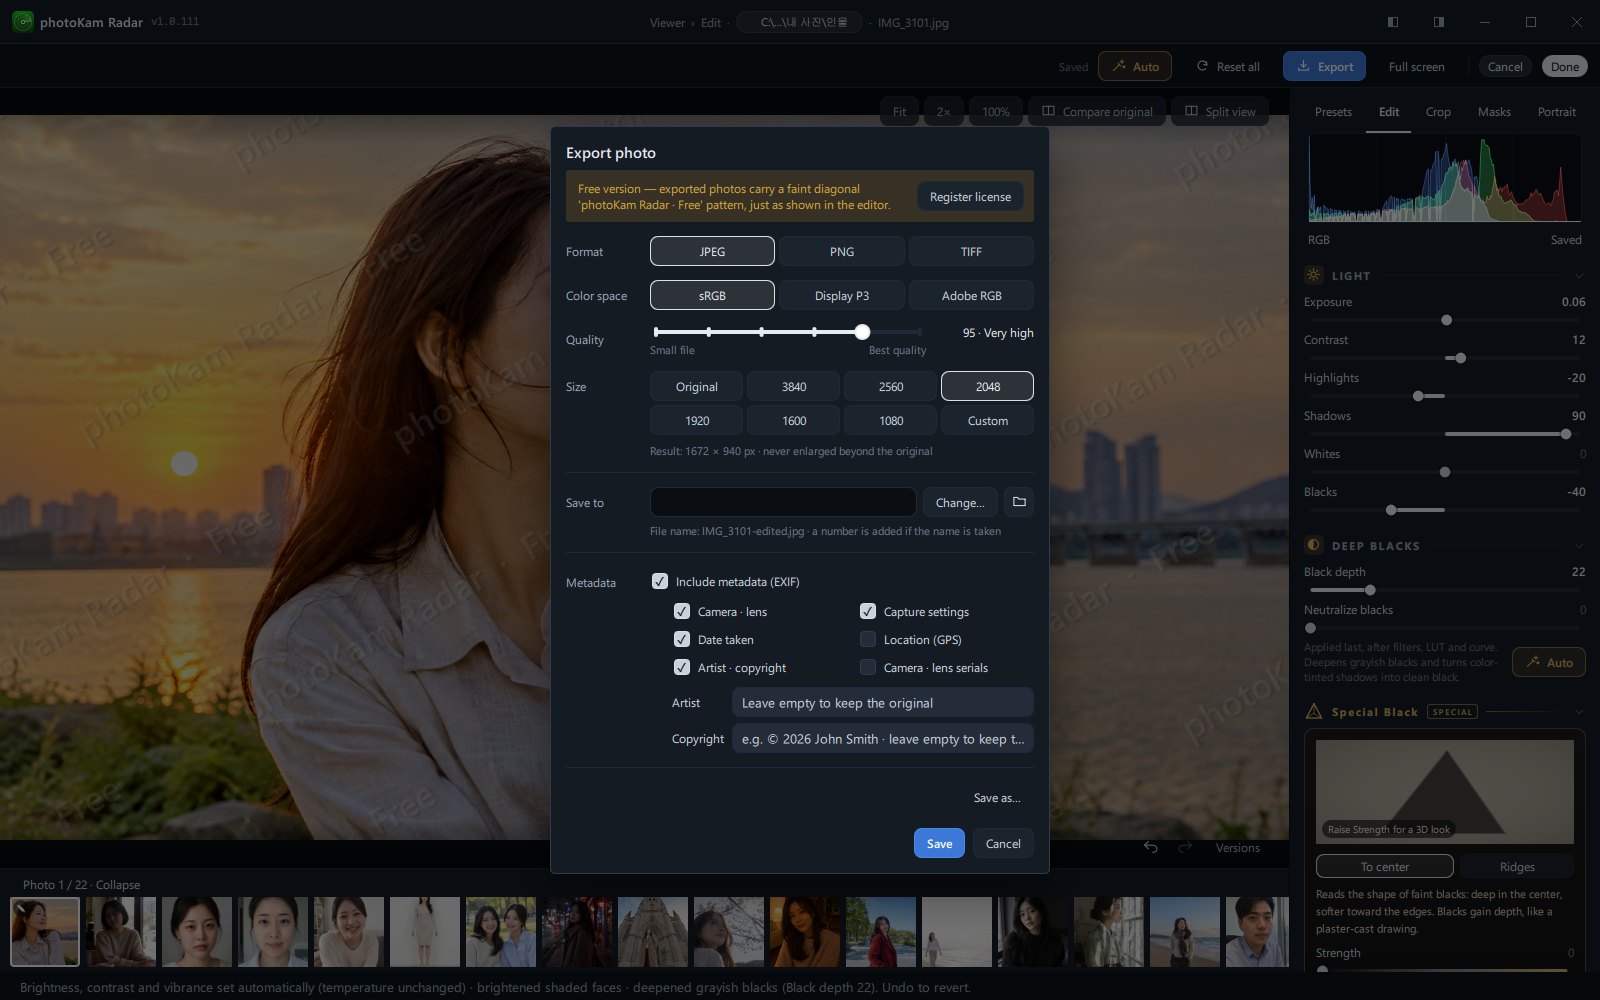Click the Artist text field

(882, 703)
